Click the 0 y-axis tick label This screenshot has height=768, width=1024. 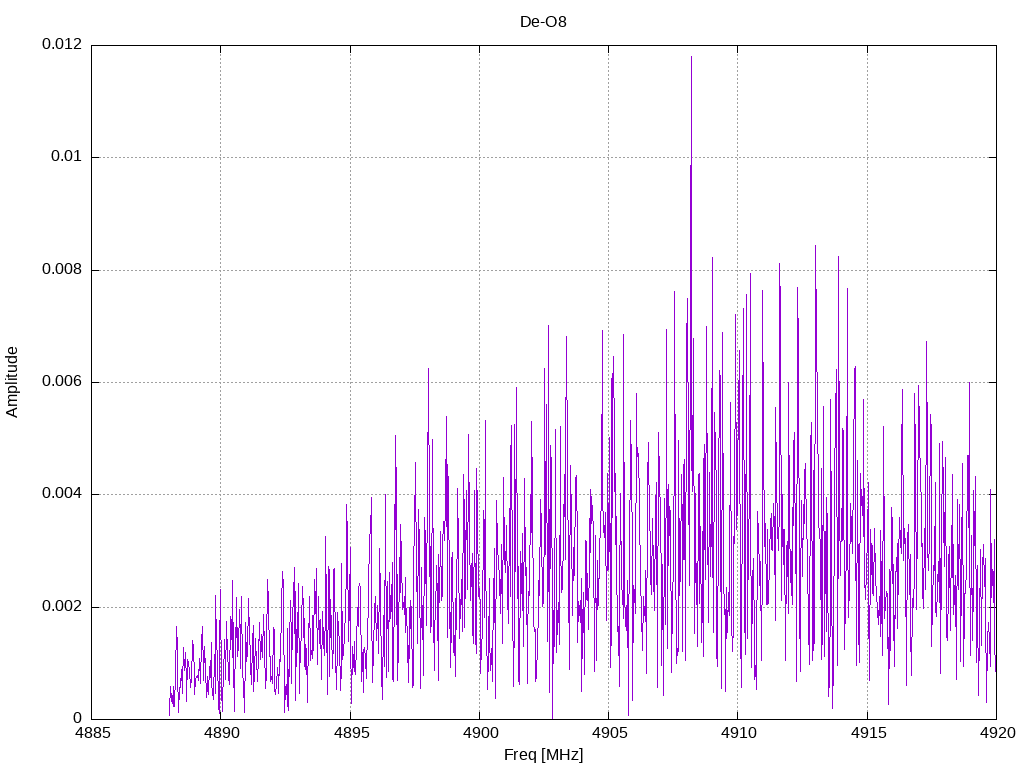click(x=78, y=719)
